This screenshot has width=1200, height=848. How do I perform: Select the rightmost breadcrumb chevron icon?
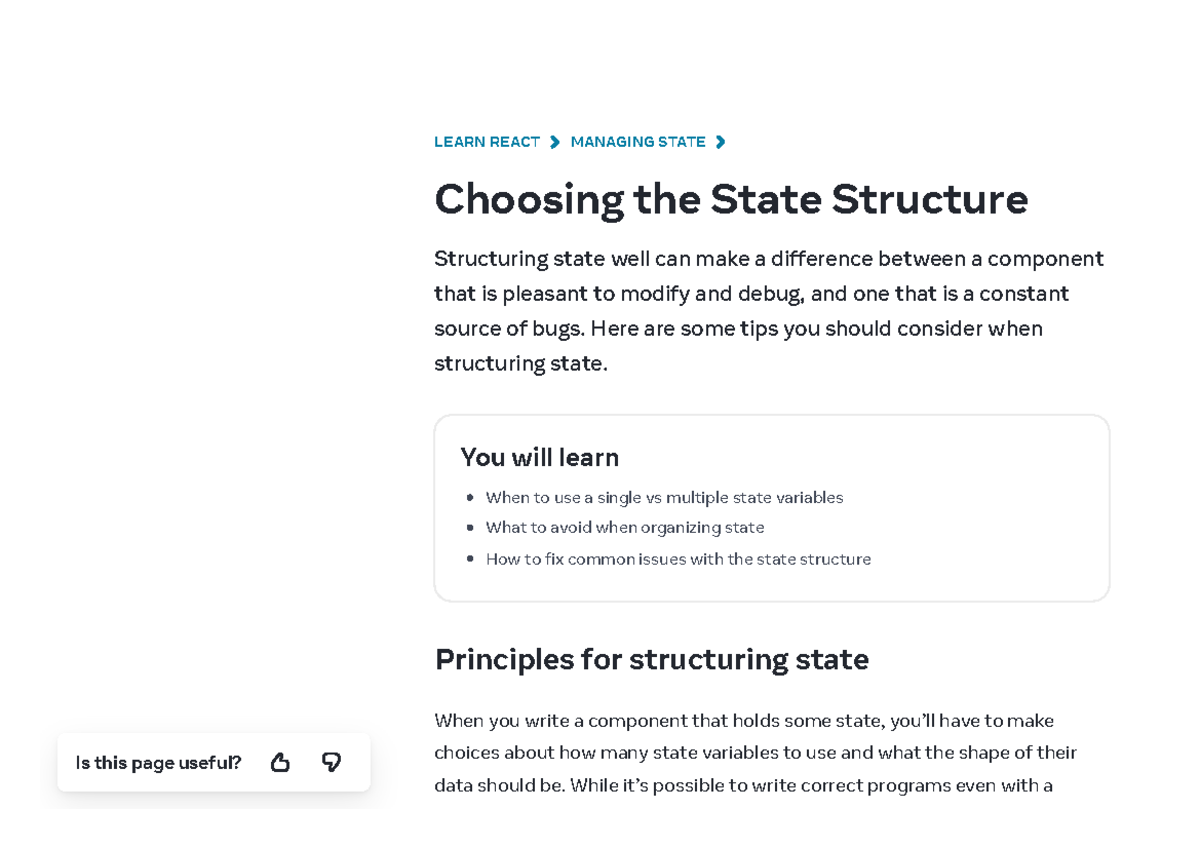721,141
